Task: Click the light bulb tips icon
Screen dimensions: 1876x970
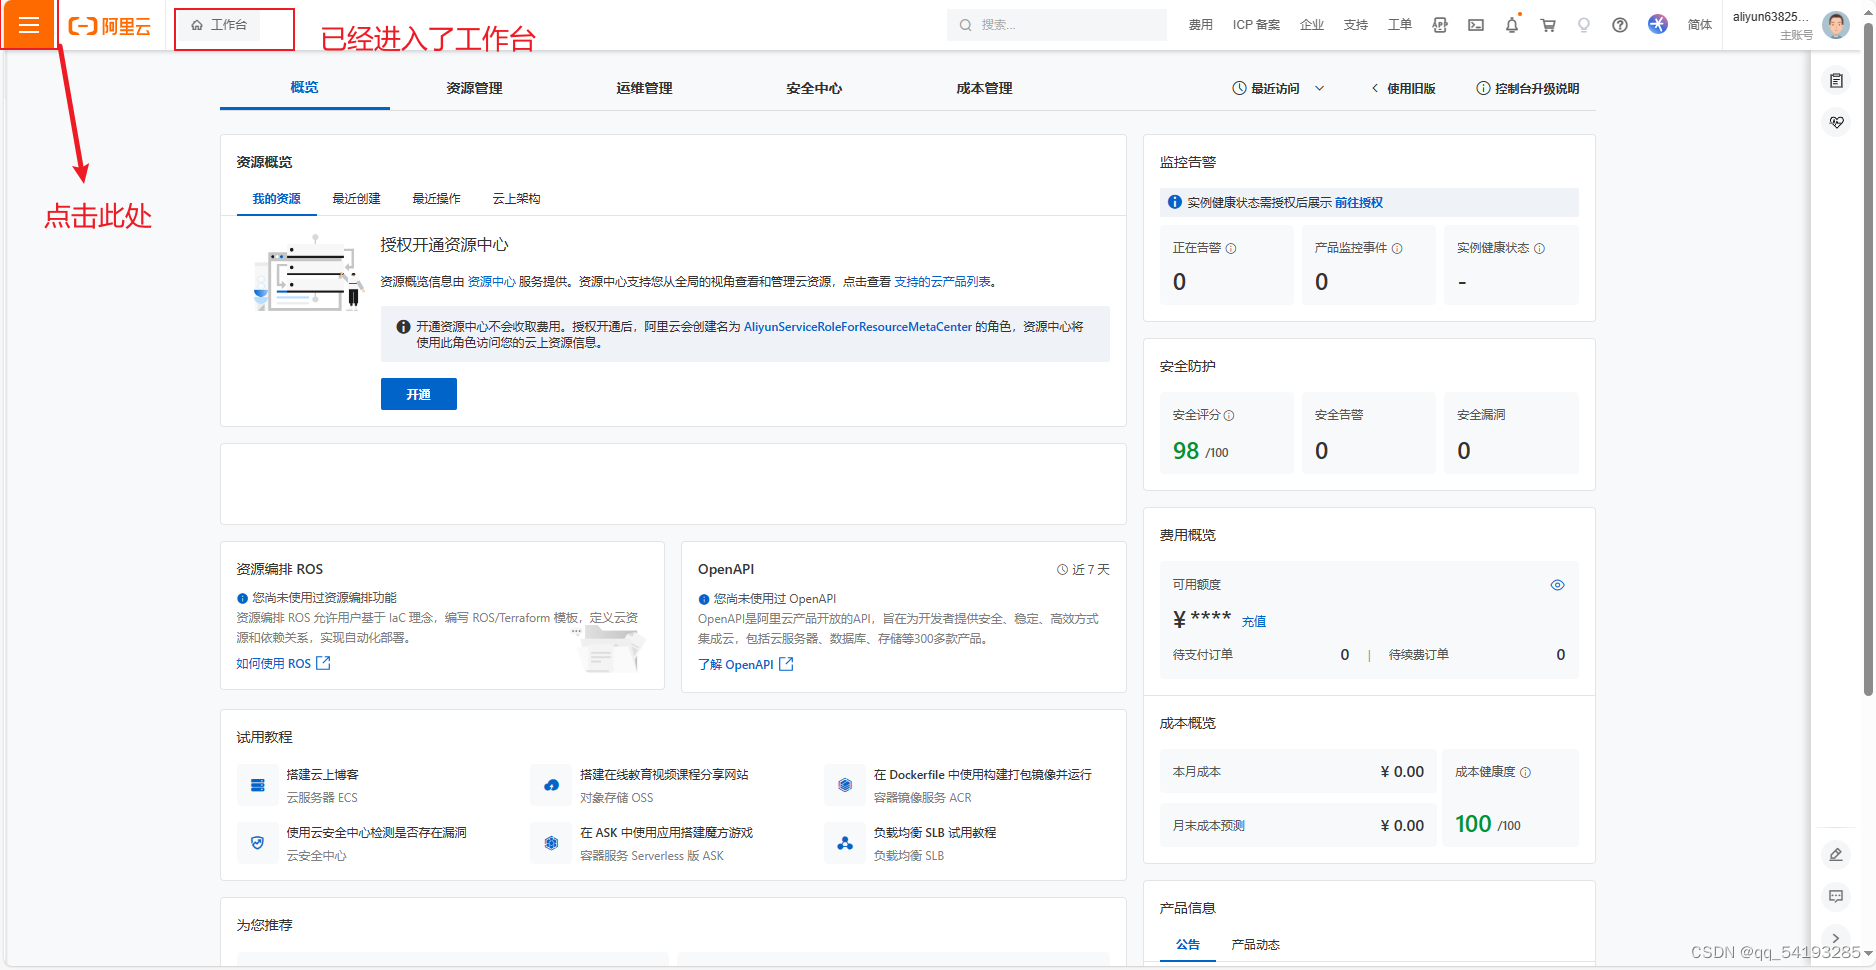Action: pos(1584,25)
